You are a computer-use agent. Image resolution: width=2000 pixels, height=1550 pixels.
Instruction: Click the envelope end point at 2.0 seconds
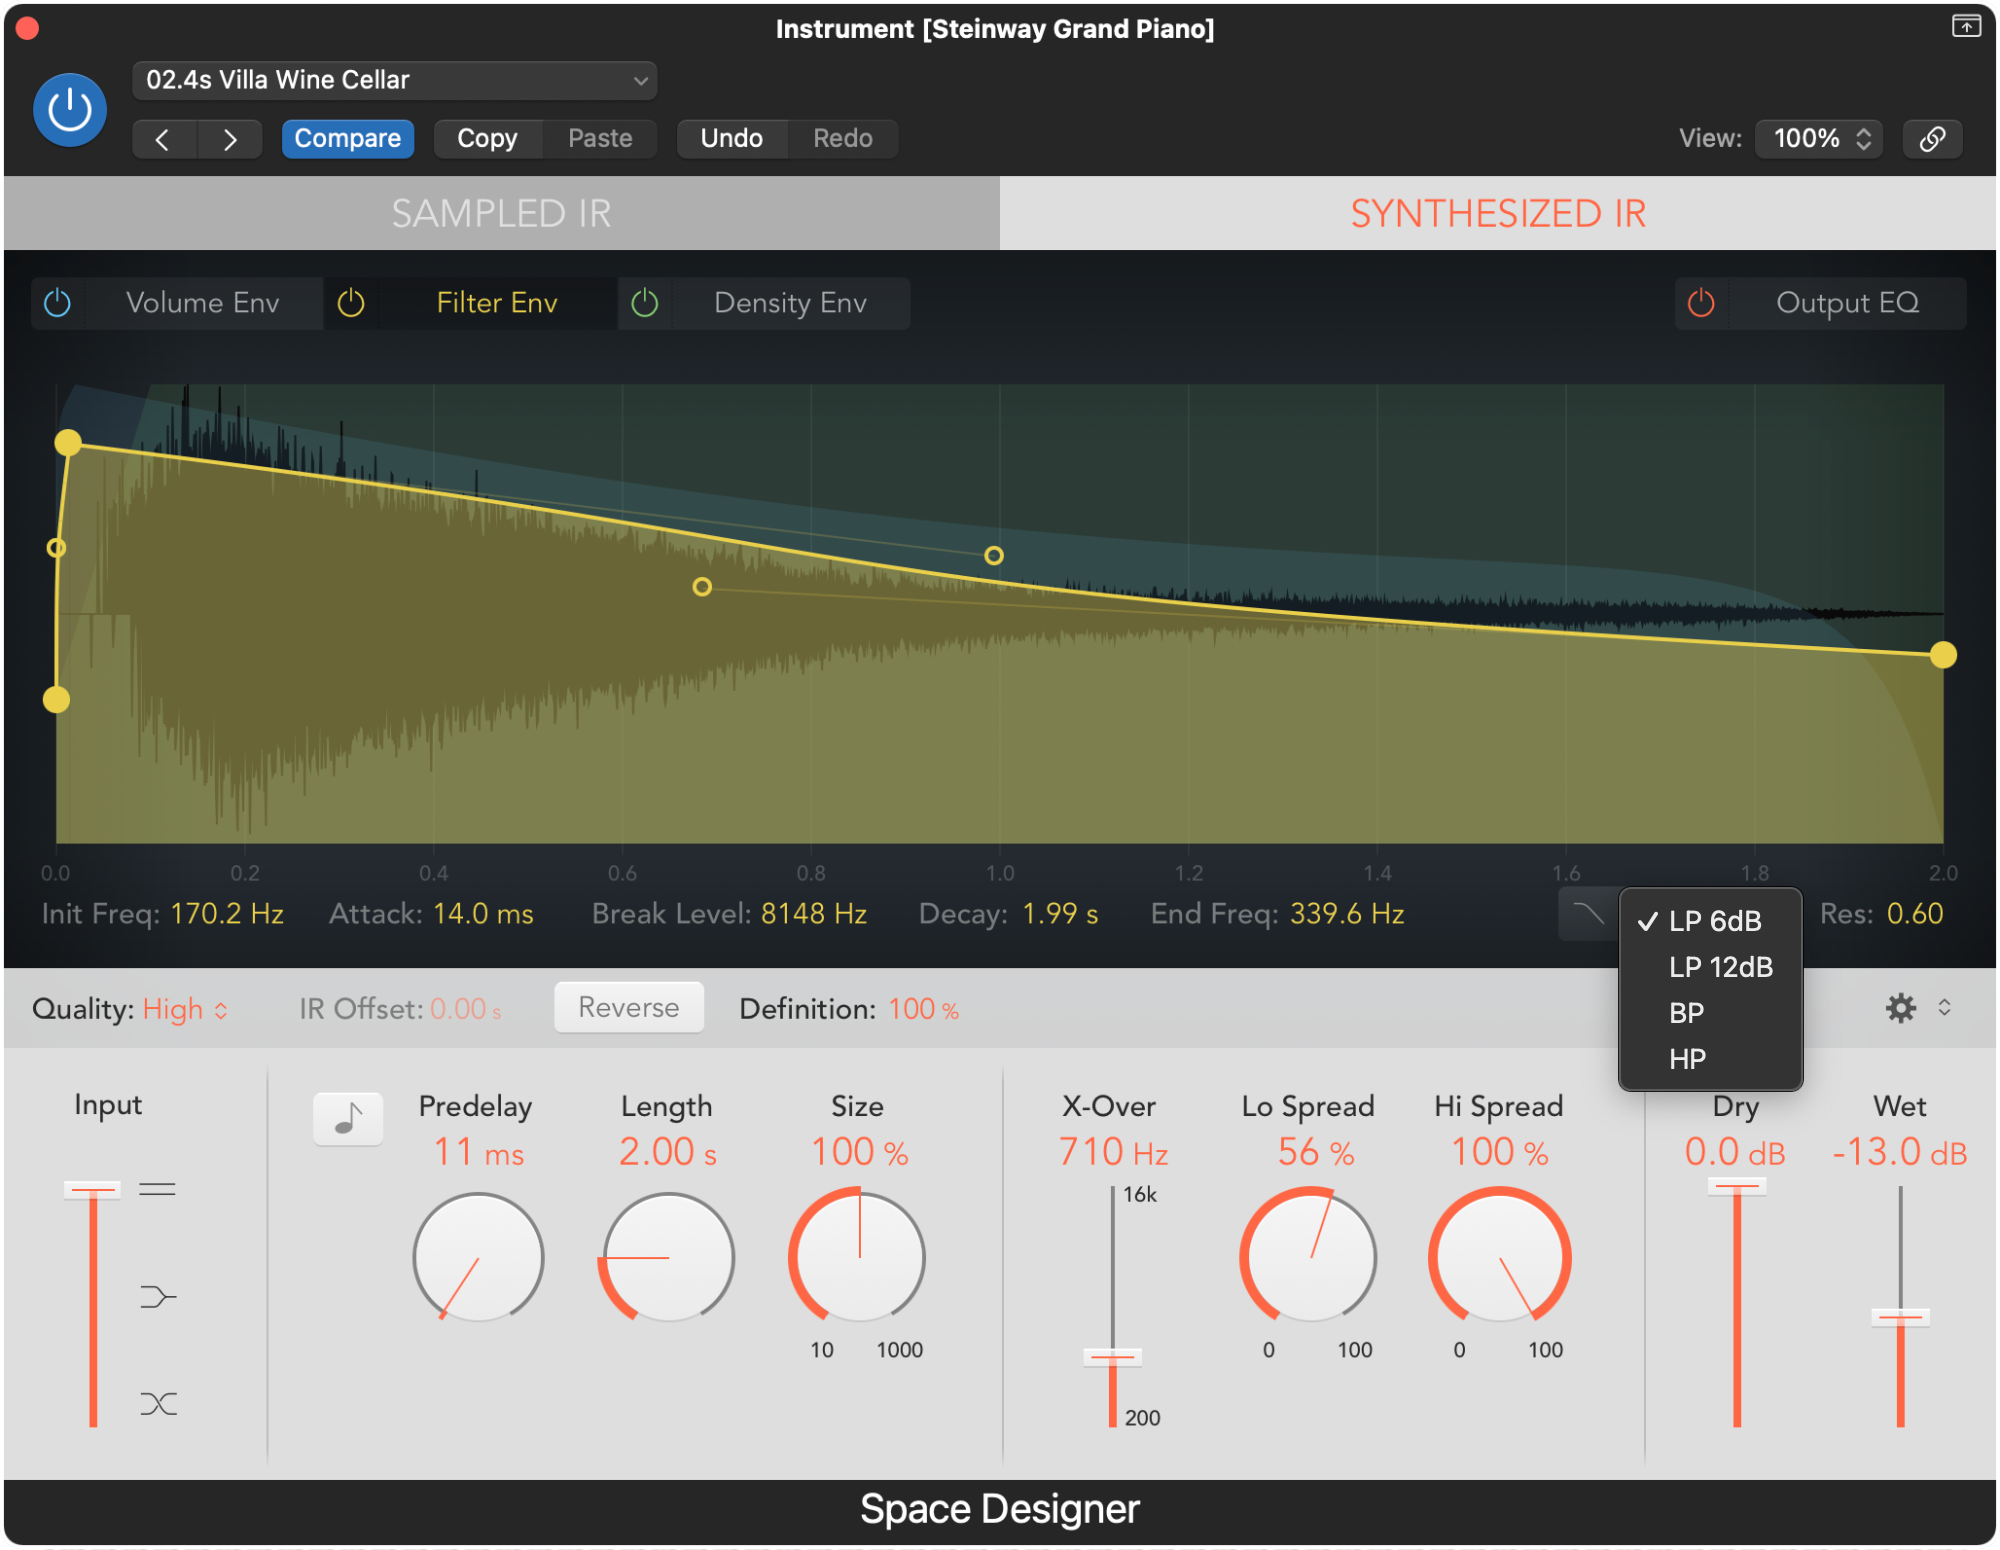(1943, 655)
